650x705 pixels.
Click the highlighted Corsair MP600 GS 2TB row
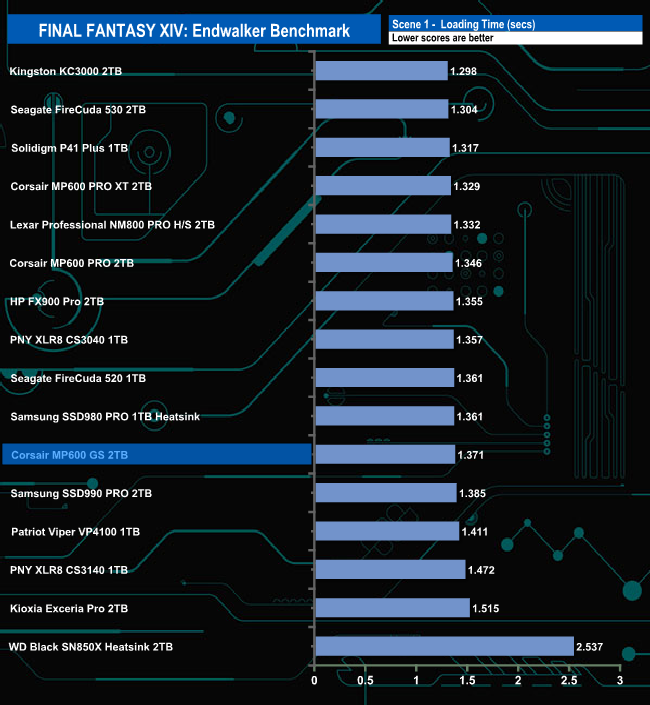(x=157, y=454)
